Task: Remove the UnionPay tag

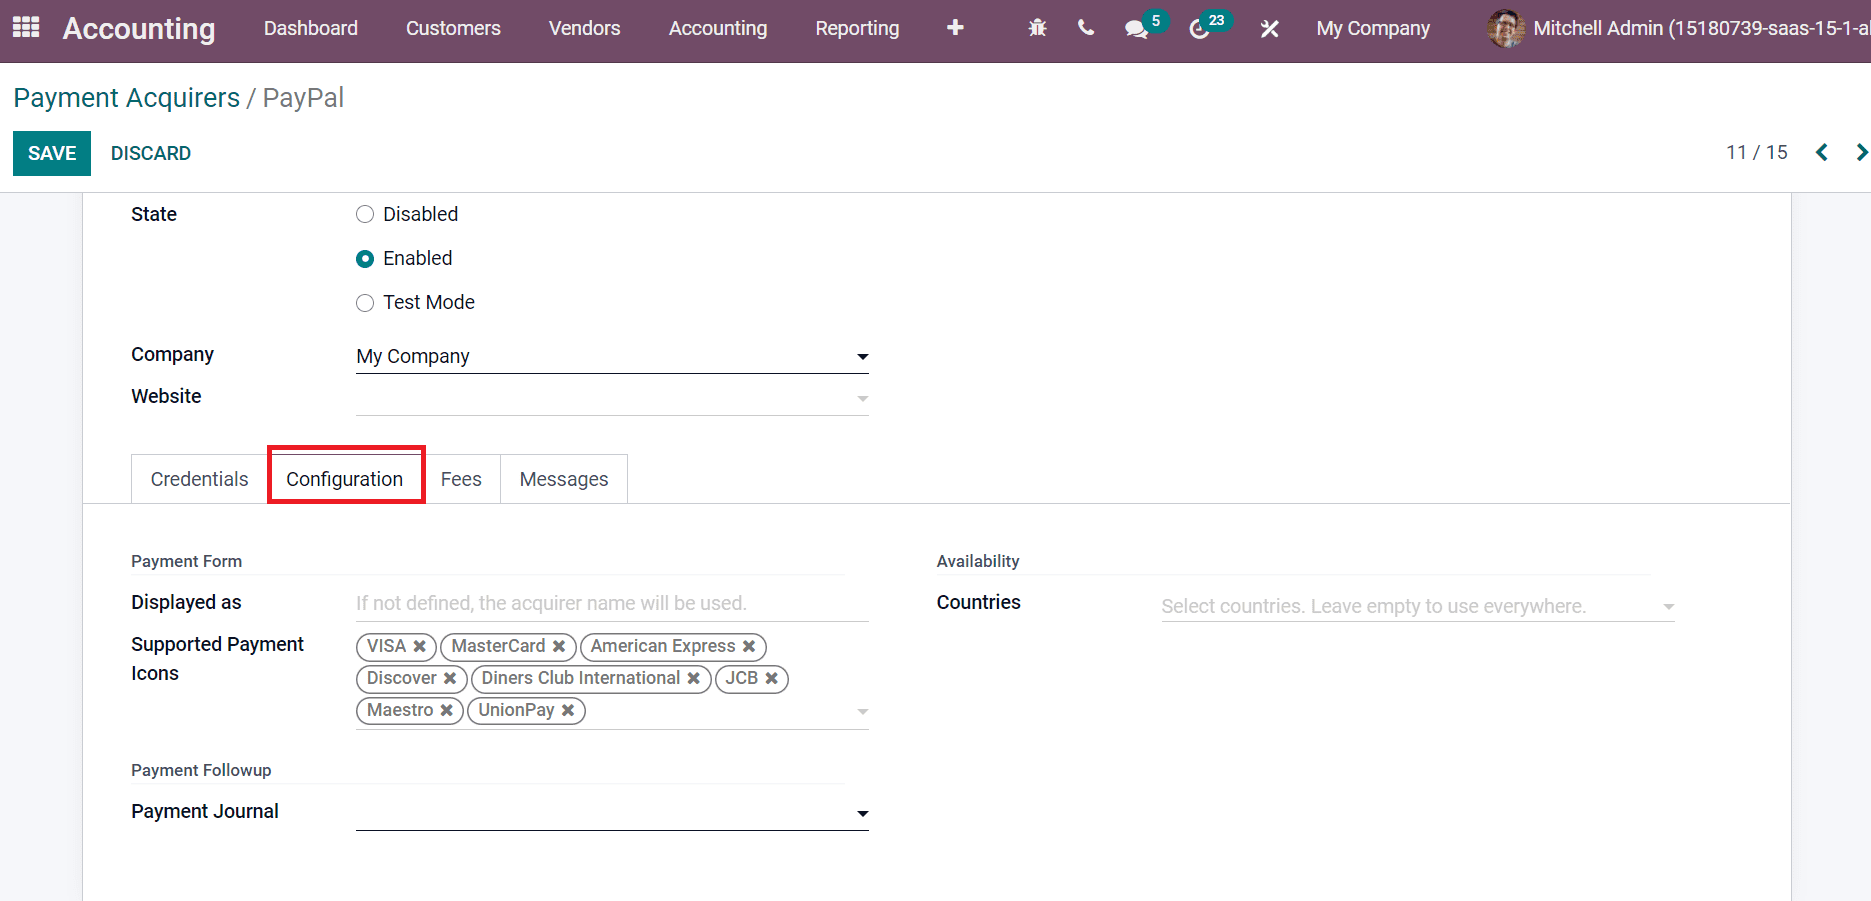Action: (x=568, y=711)
